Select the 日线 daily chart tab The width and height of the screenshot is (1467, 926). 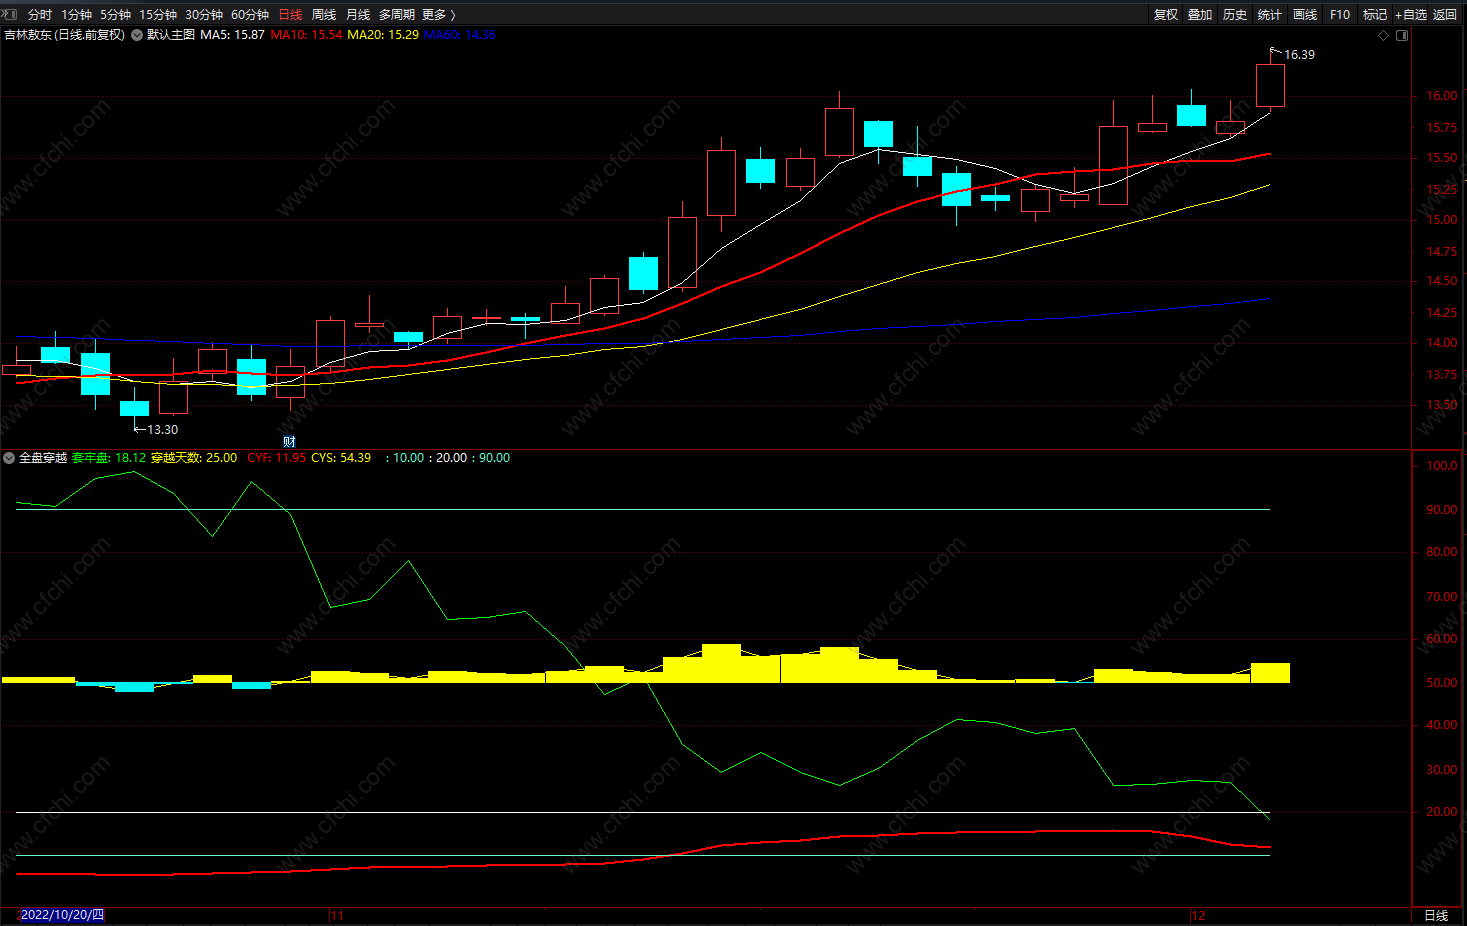(x=291, y=15)
